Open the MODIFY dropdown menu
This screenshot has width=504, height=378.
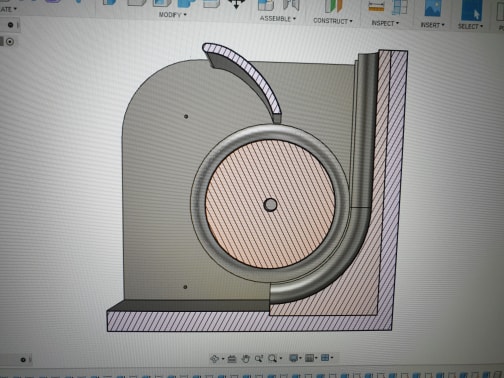(x=172, y=15)
